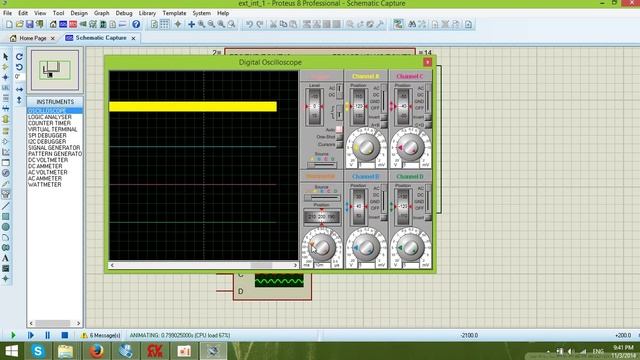This screenshot has width=640, height=360.
Task: Select the 2D circle graphics tool
Action: pos(6,227)
